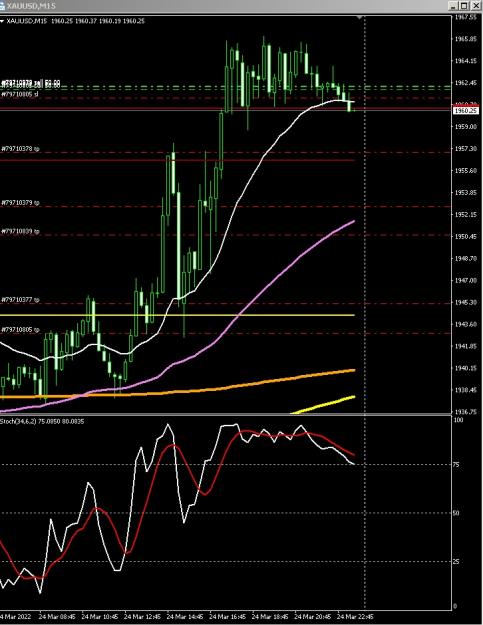Click price scale value 1952.15
The height and width of the screenshot is (625, 483).
(465, 214)
